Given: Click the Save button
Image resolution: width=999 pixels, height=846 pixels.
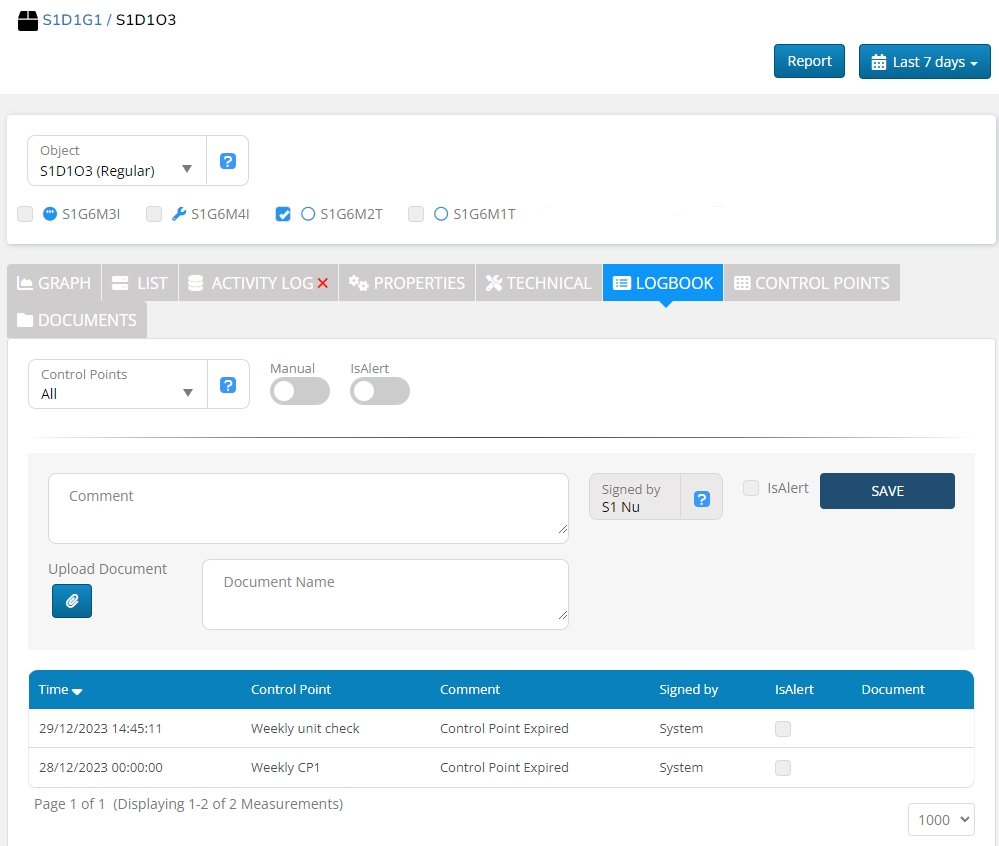Looking at the screenshot, I should pyautogui.click(x=887, y=491).
